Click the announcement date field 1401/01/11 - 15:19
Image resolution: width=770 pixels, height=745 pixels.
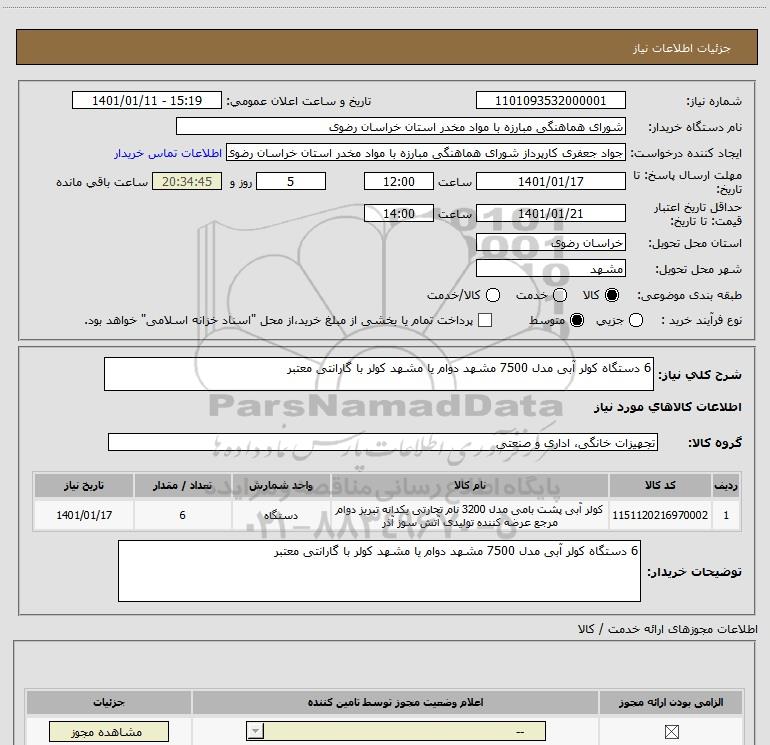(x=147, y=100)
